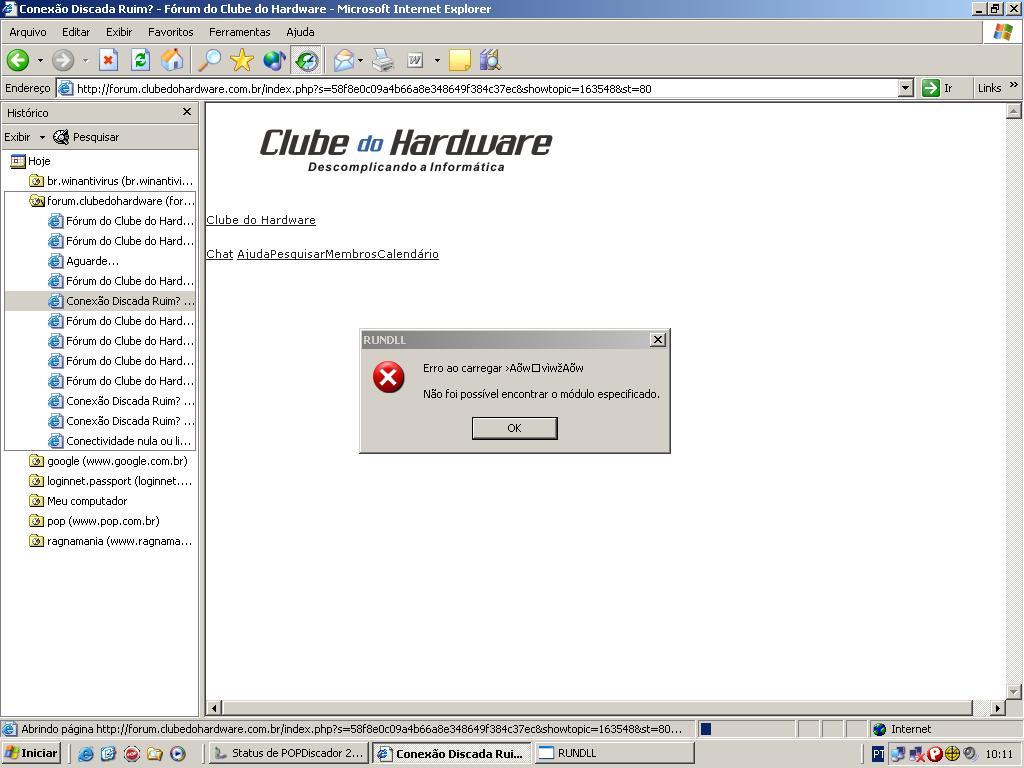Click the Ajuda link on the forum page

(x=253, y=254)
